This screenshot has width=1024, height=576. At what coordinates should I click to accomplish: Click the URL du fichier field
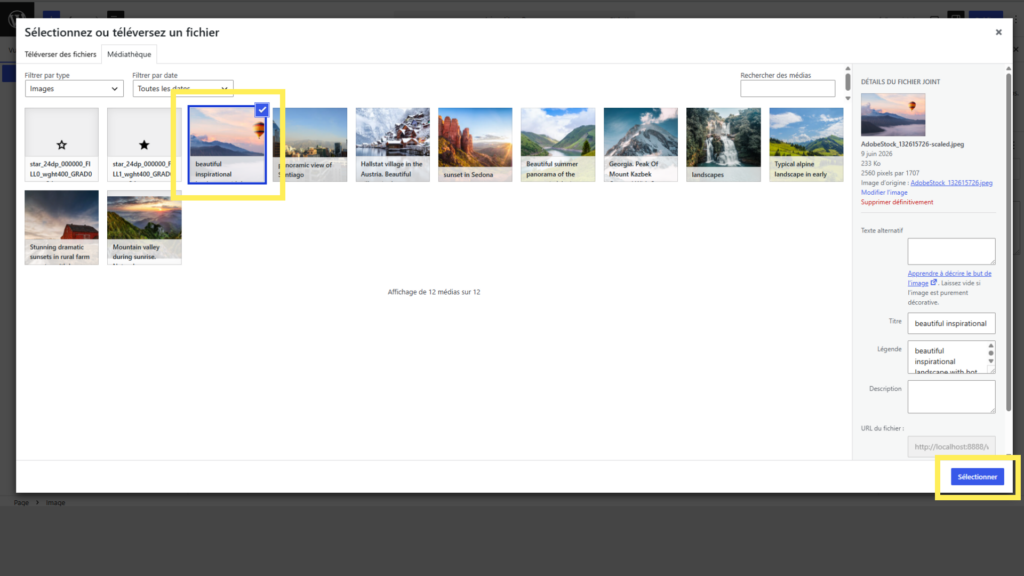[951, 447]
